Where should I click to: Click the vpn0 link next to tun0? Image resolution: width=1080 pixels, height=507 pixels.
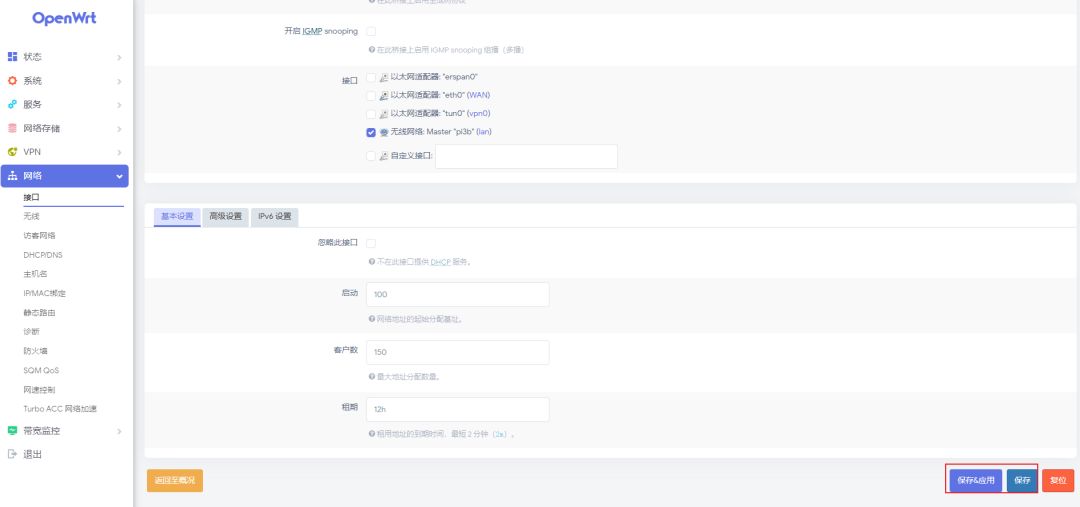[x=479, y=114]
